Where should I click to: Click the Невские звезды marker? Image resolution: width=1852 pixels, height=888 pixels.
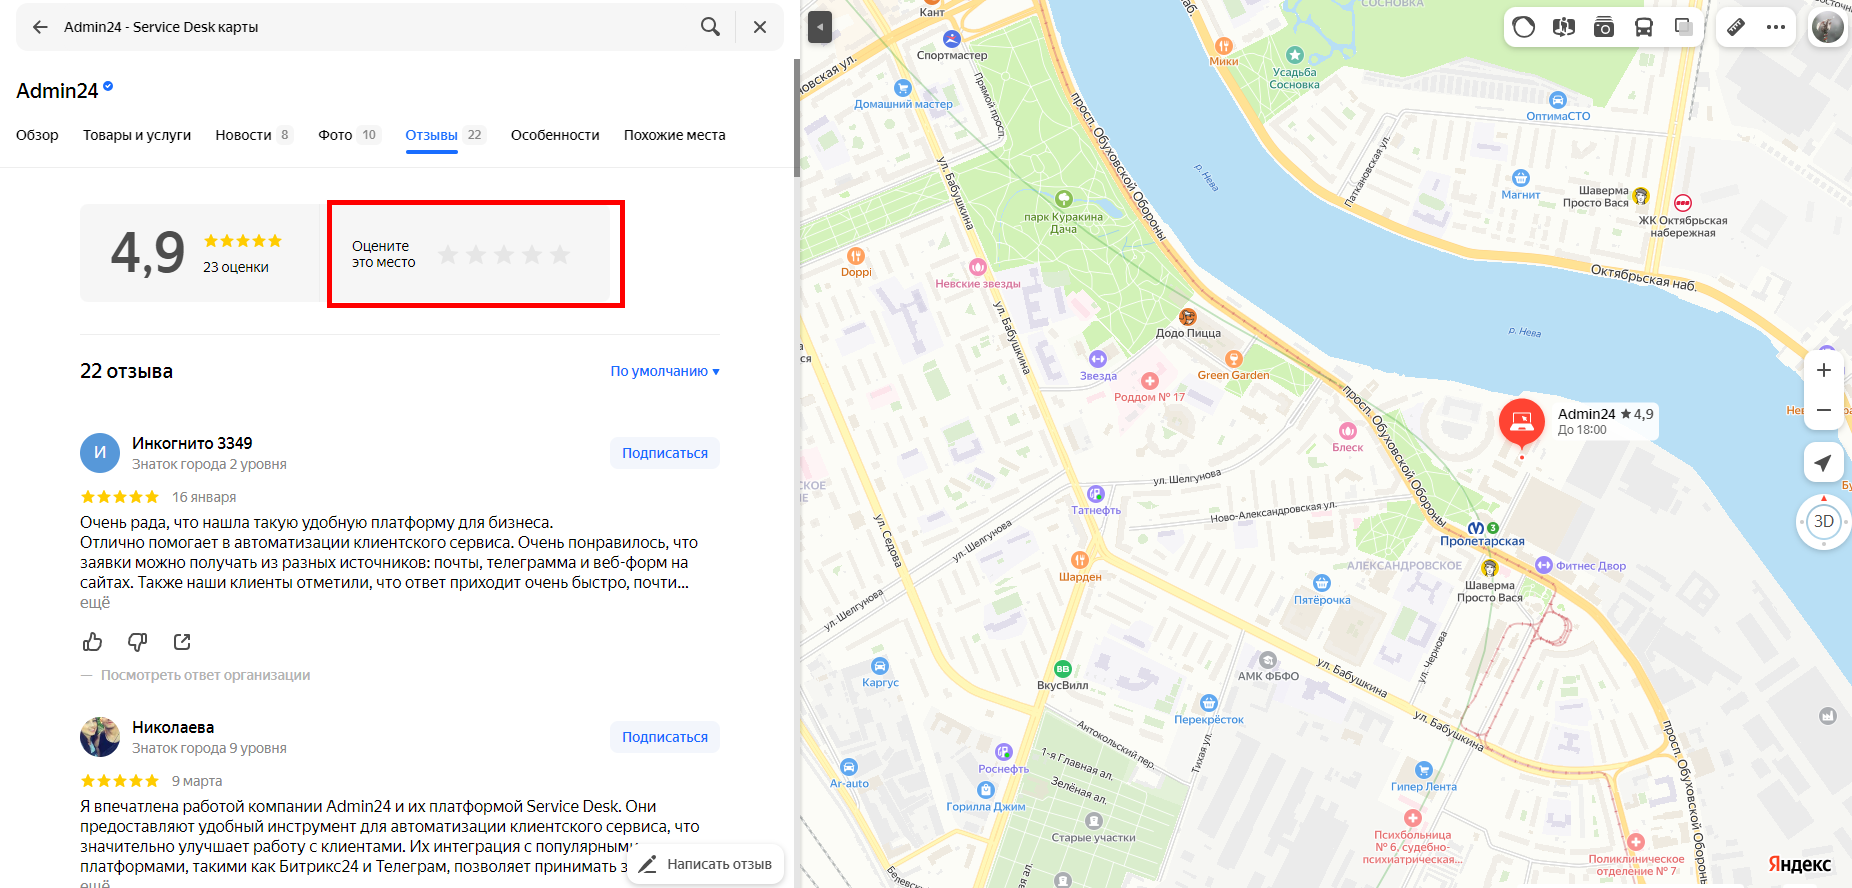click(x=978, y=267)
